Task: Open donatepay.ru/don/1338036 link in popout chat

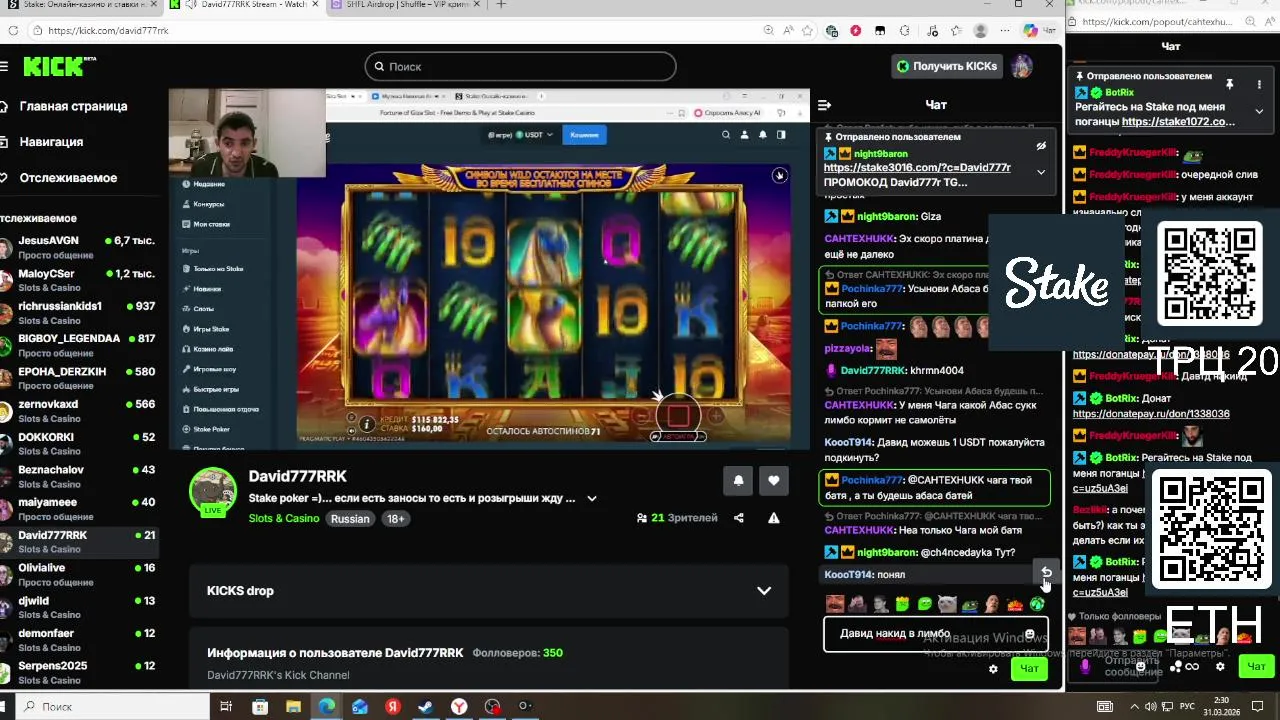Action: point(1151,414)
